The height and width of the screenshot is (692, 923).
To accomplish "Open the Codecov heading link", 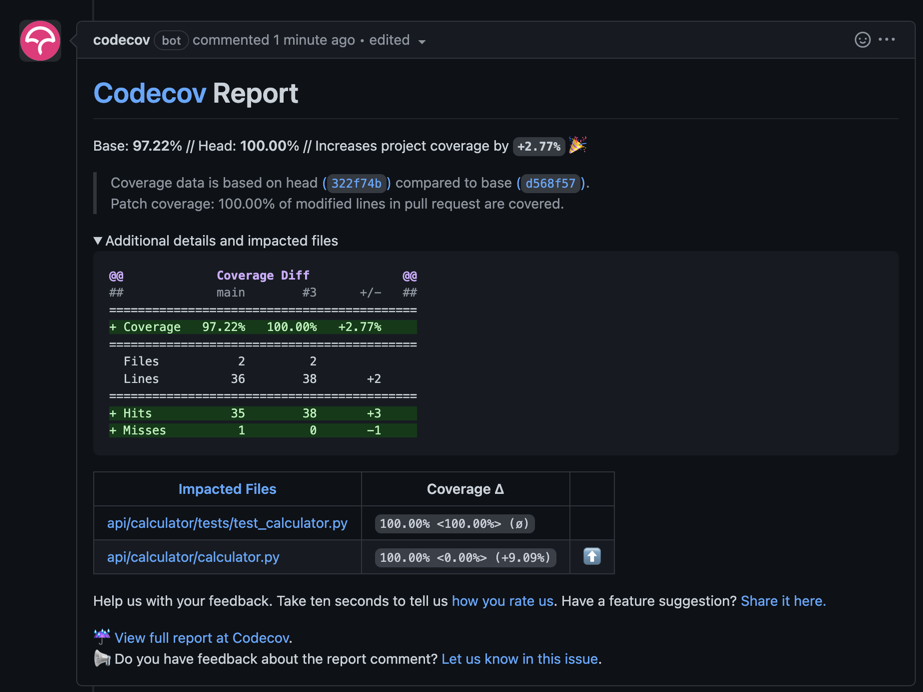I will pyautogui.click(x=150, y=93).
